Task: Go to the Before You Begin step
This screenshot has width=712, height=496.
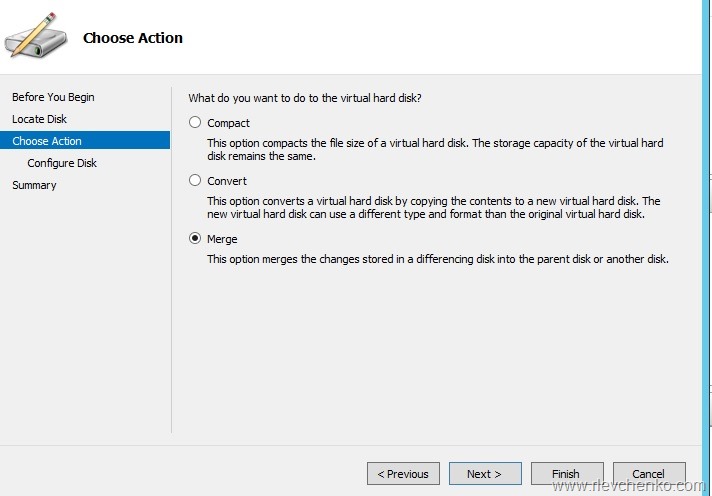Action: pyautogui.click(x=53, y=97)
